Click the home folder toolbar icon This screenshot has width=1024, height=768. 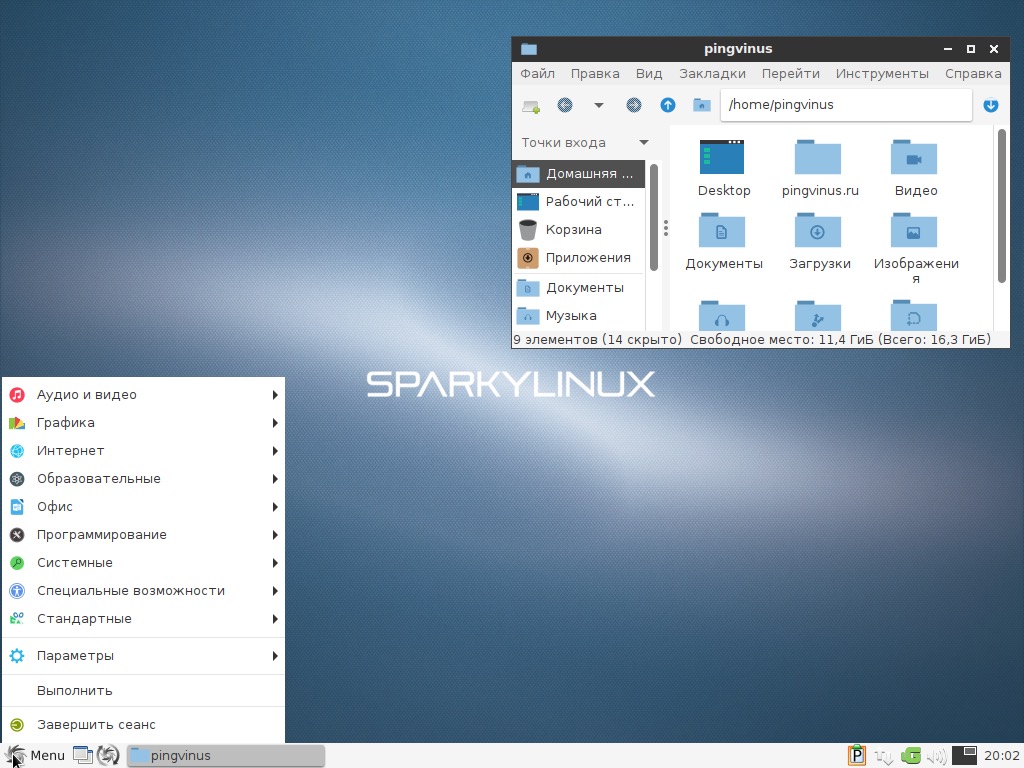tap(702, 105)
